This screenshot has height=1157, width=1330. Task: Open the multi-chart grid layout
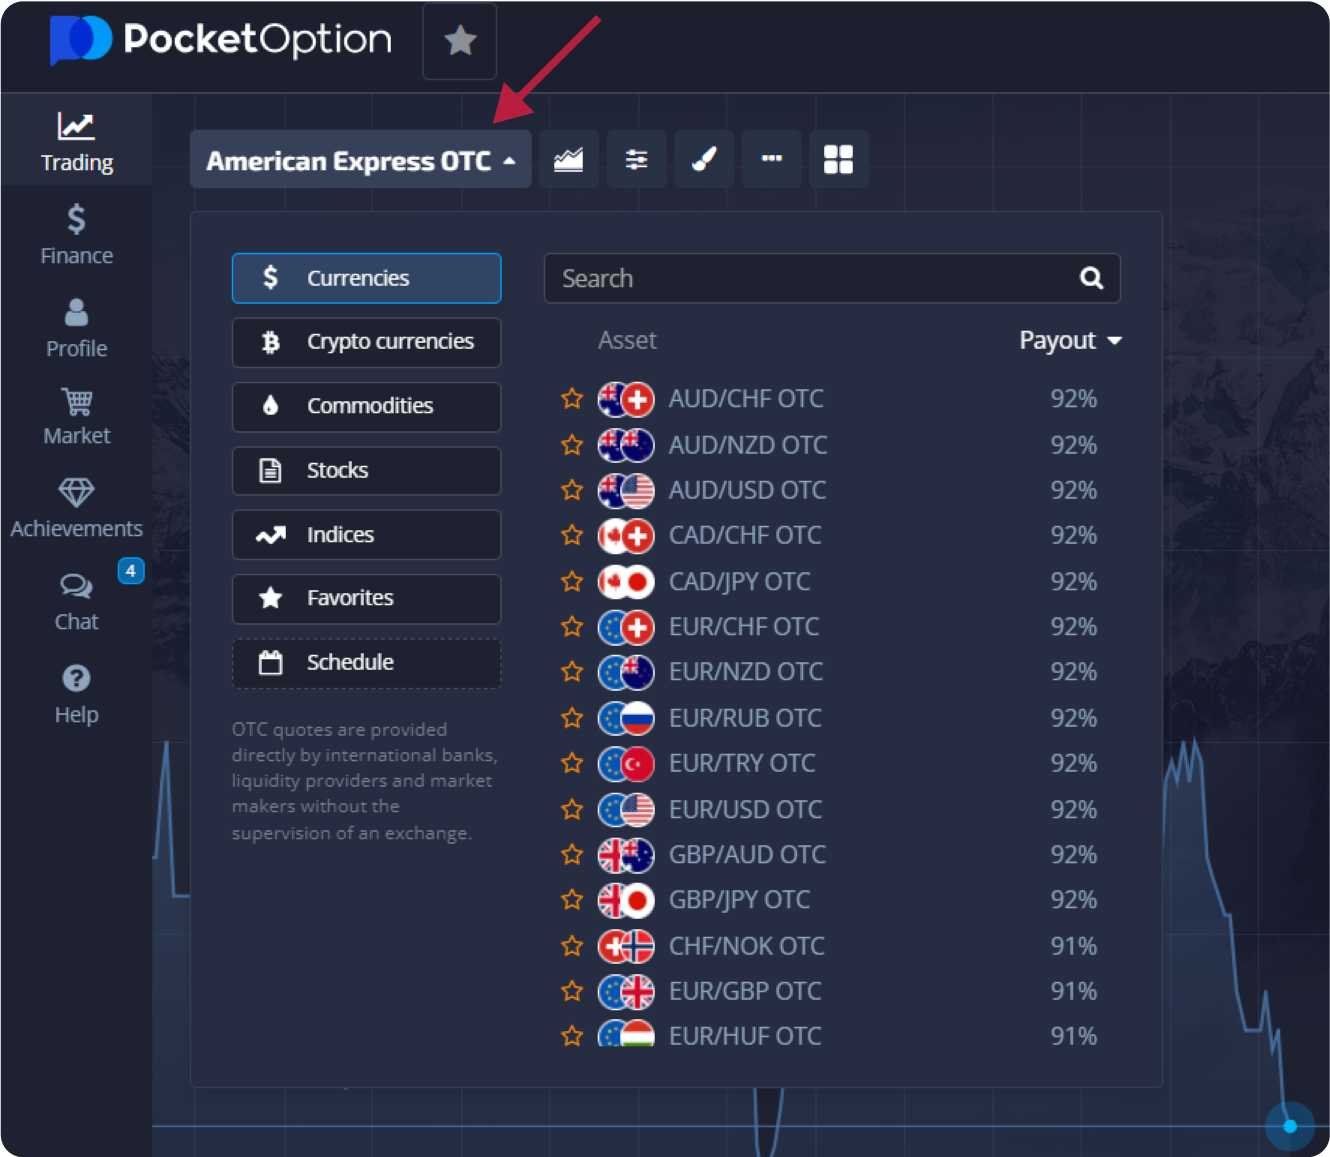838,159
